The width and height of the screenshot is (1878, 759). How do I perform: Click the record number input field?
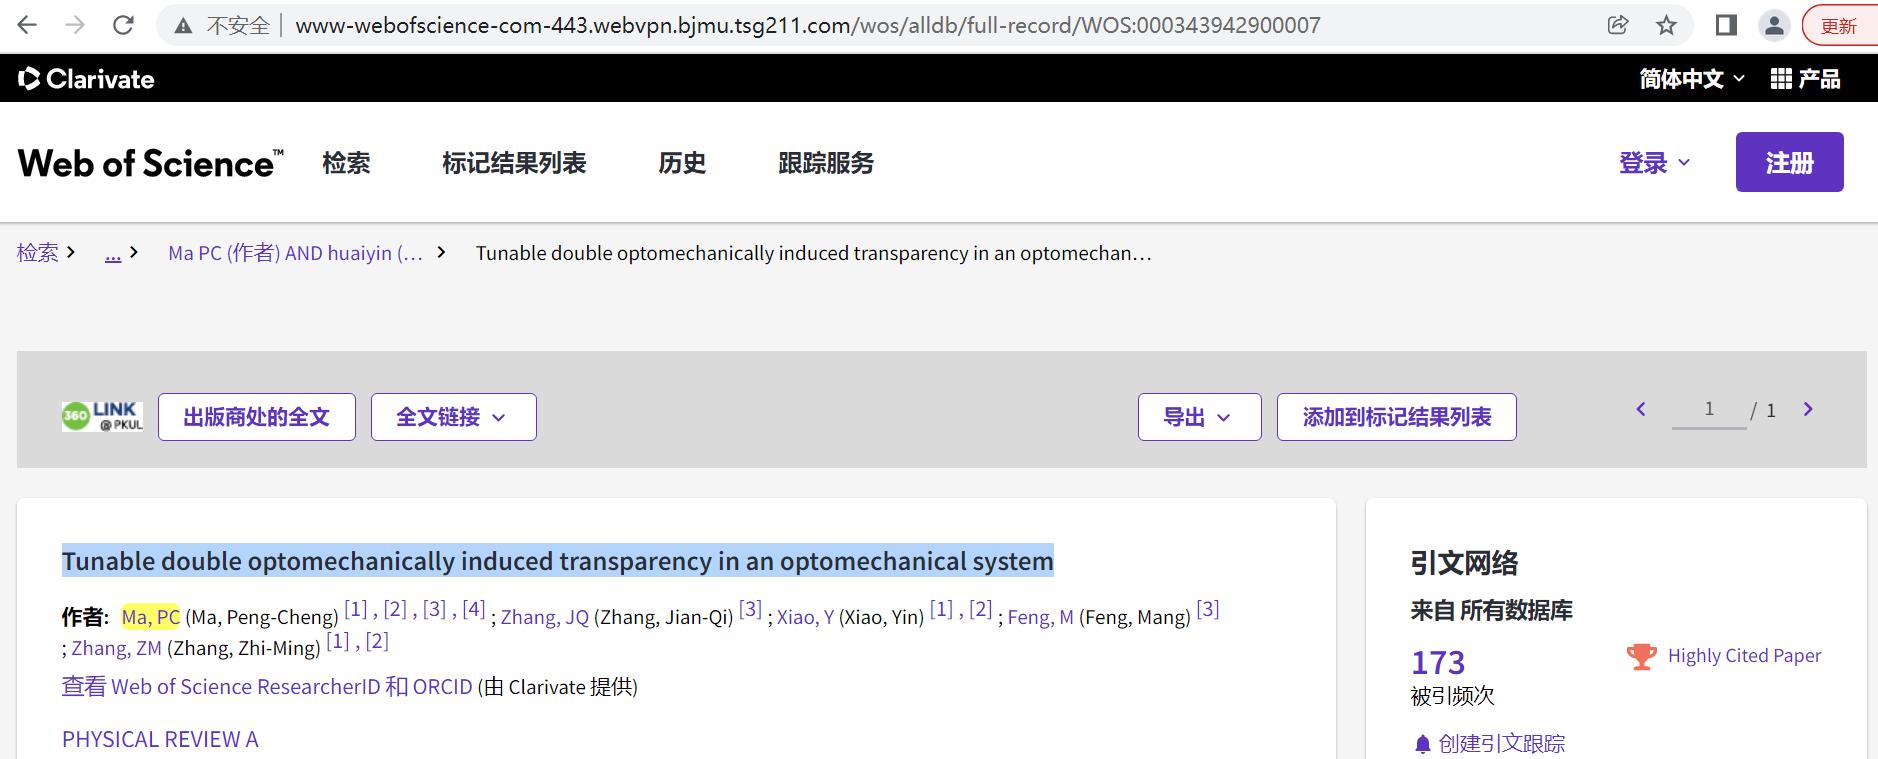point(1709,409)
